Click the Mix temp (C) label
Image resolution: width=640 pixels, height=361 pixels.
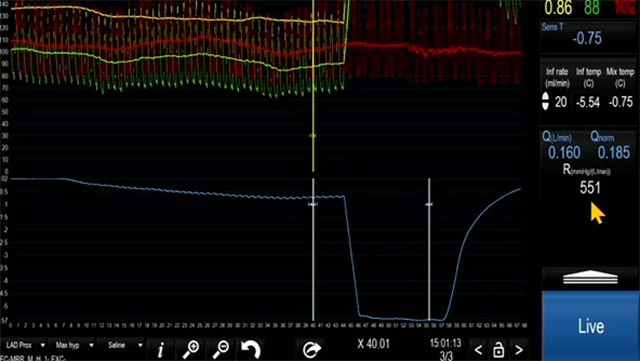pos(620,78)
